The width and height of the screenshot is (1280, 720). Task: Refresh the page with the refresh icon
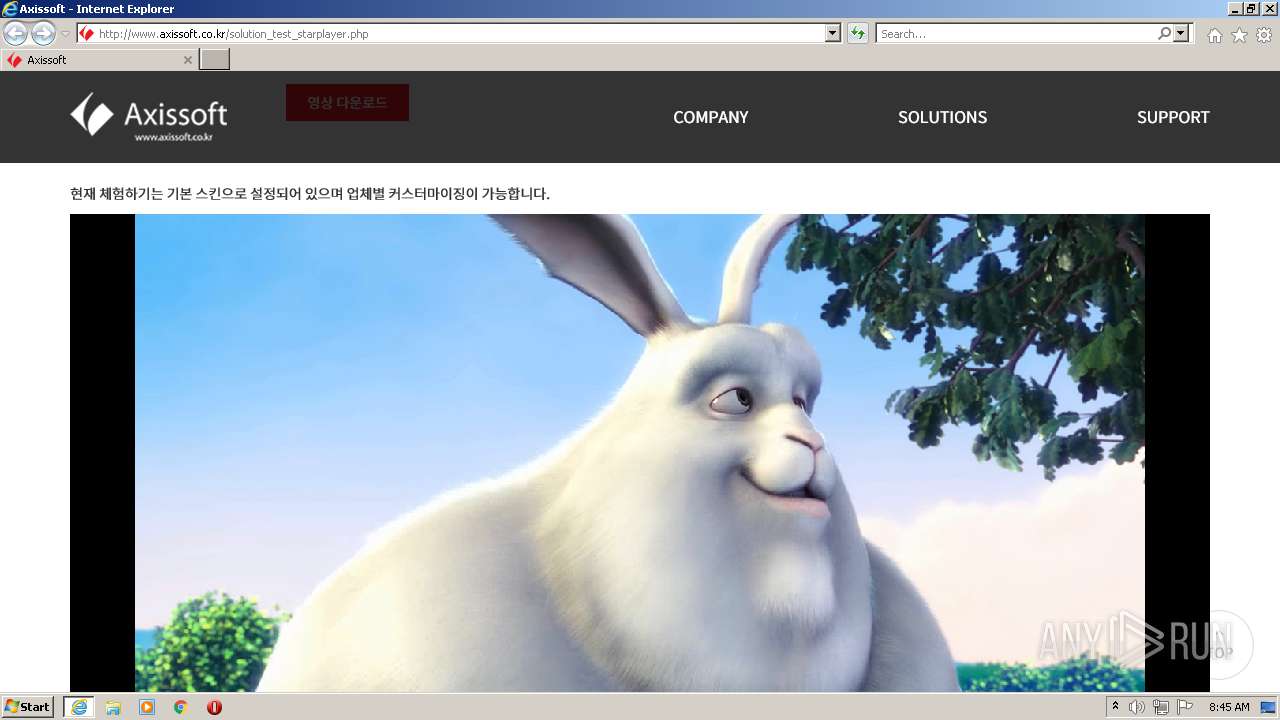(858, 34)
